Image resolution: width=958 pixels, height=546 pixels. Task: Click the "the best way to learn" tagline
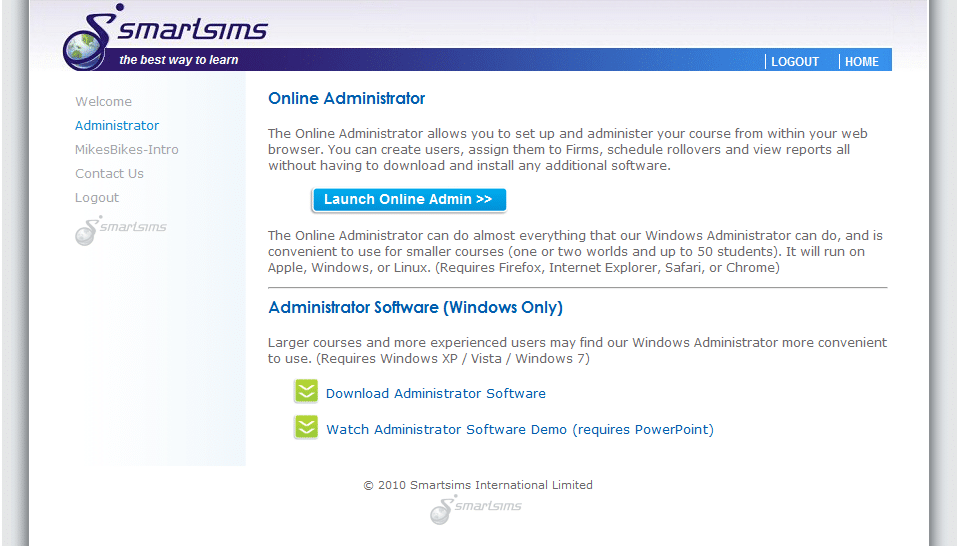point(179,60)
